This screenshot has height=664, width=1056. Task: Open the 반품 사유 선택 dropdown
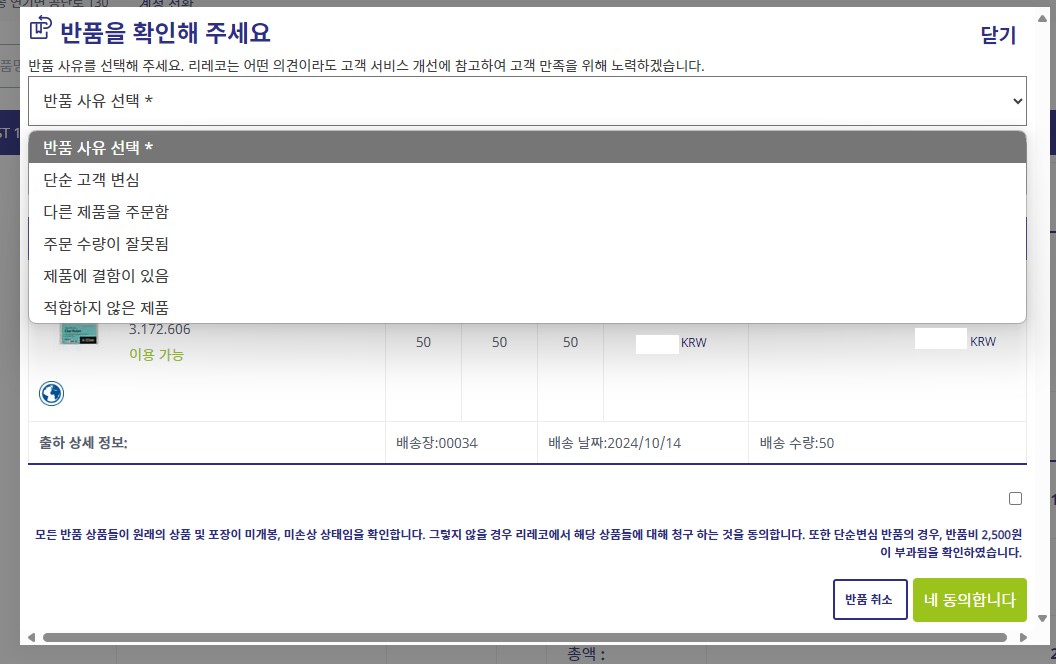click(x=527, y=101)
